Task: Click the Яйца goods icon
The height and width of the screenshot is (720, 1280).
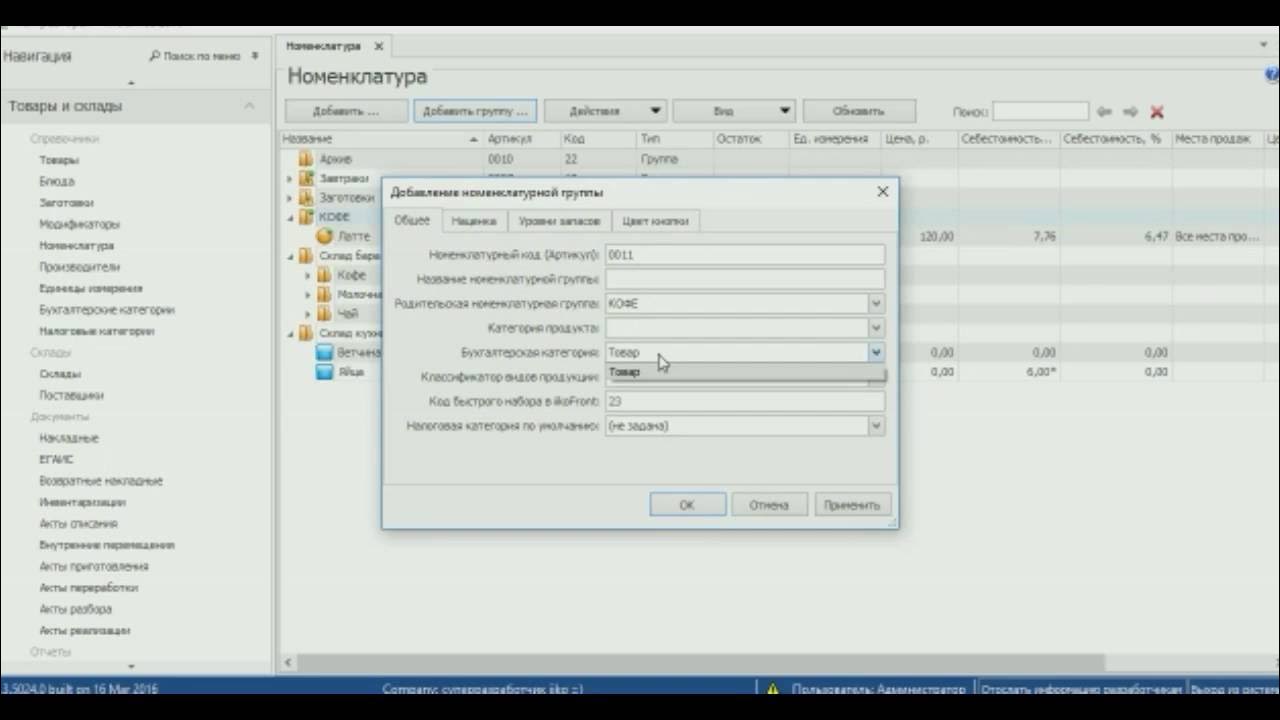Action: point(324,372)
